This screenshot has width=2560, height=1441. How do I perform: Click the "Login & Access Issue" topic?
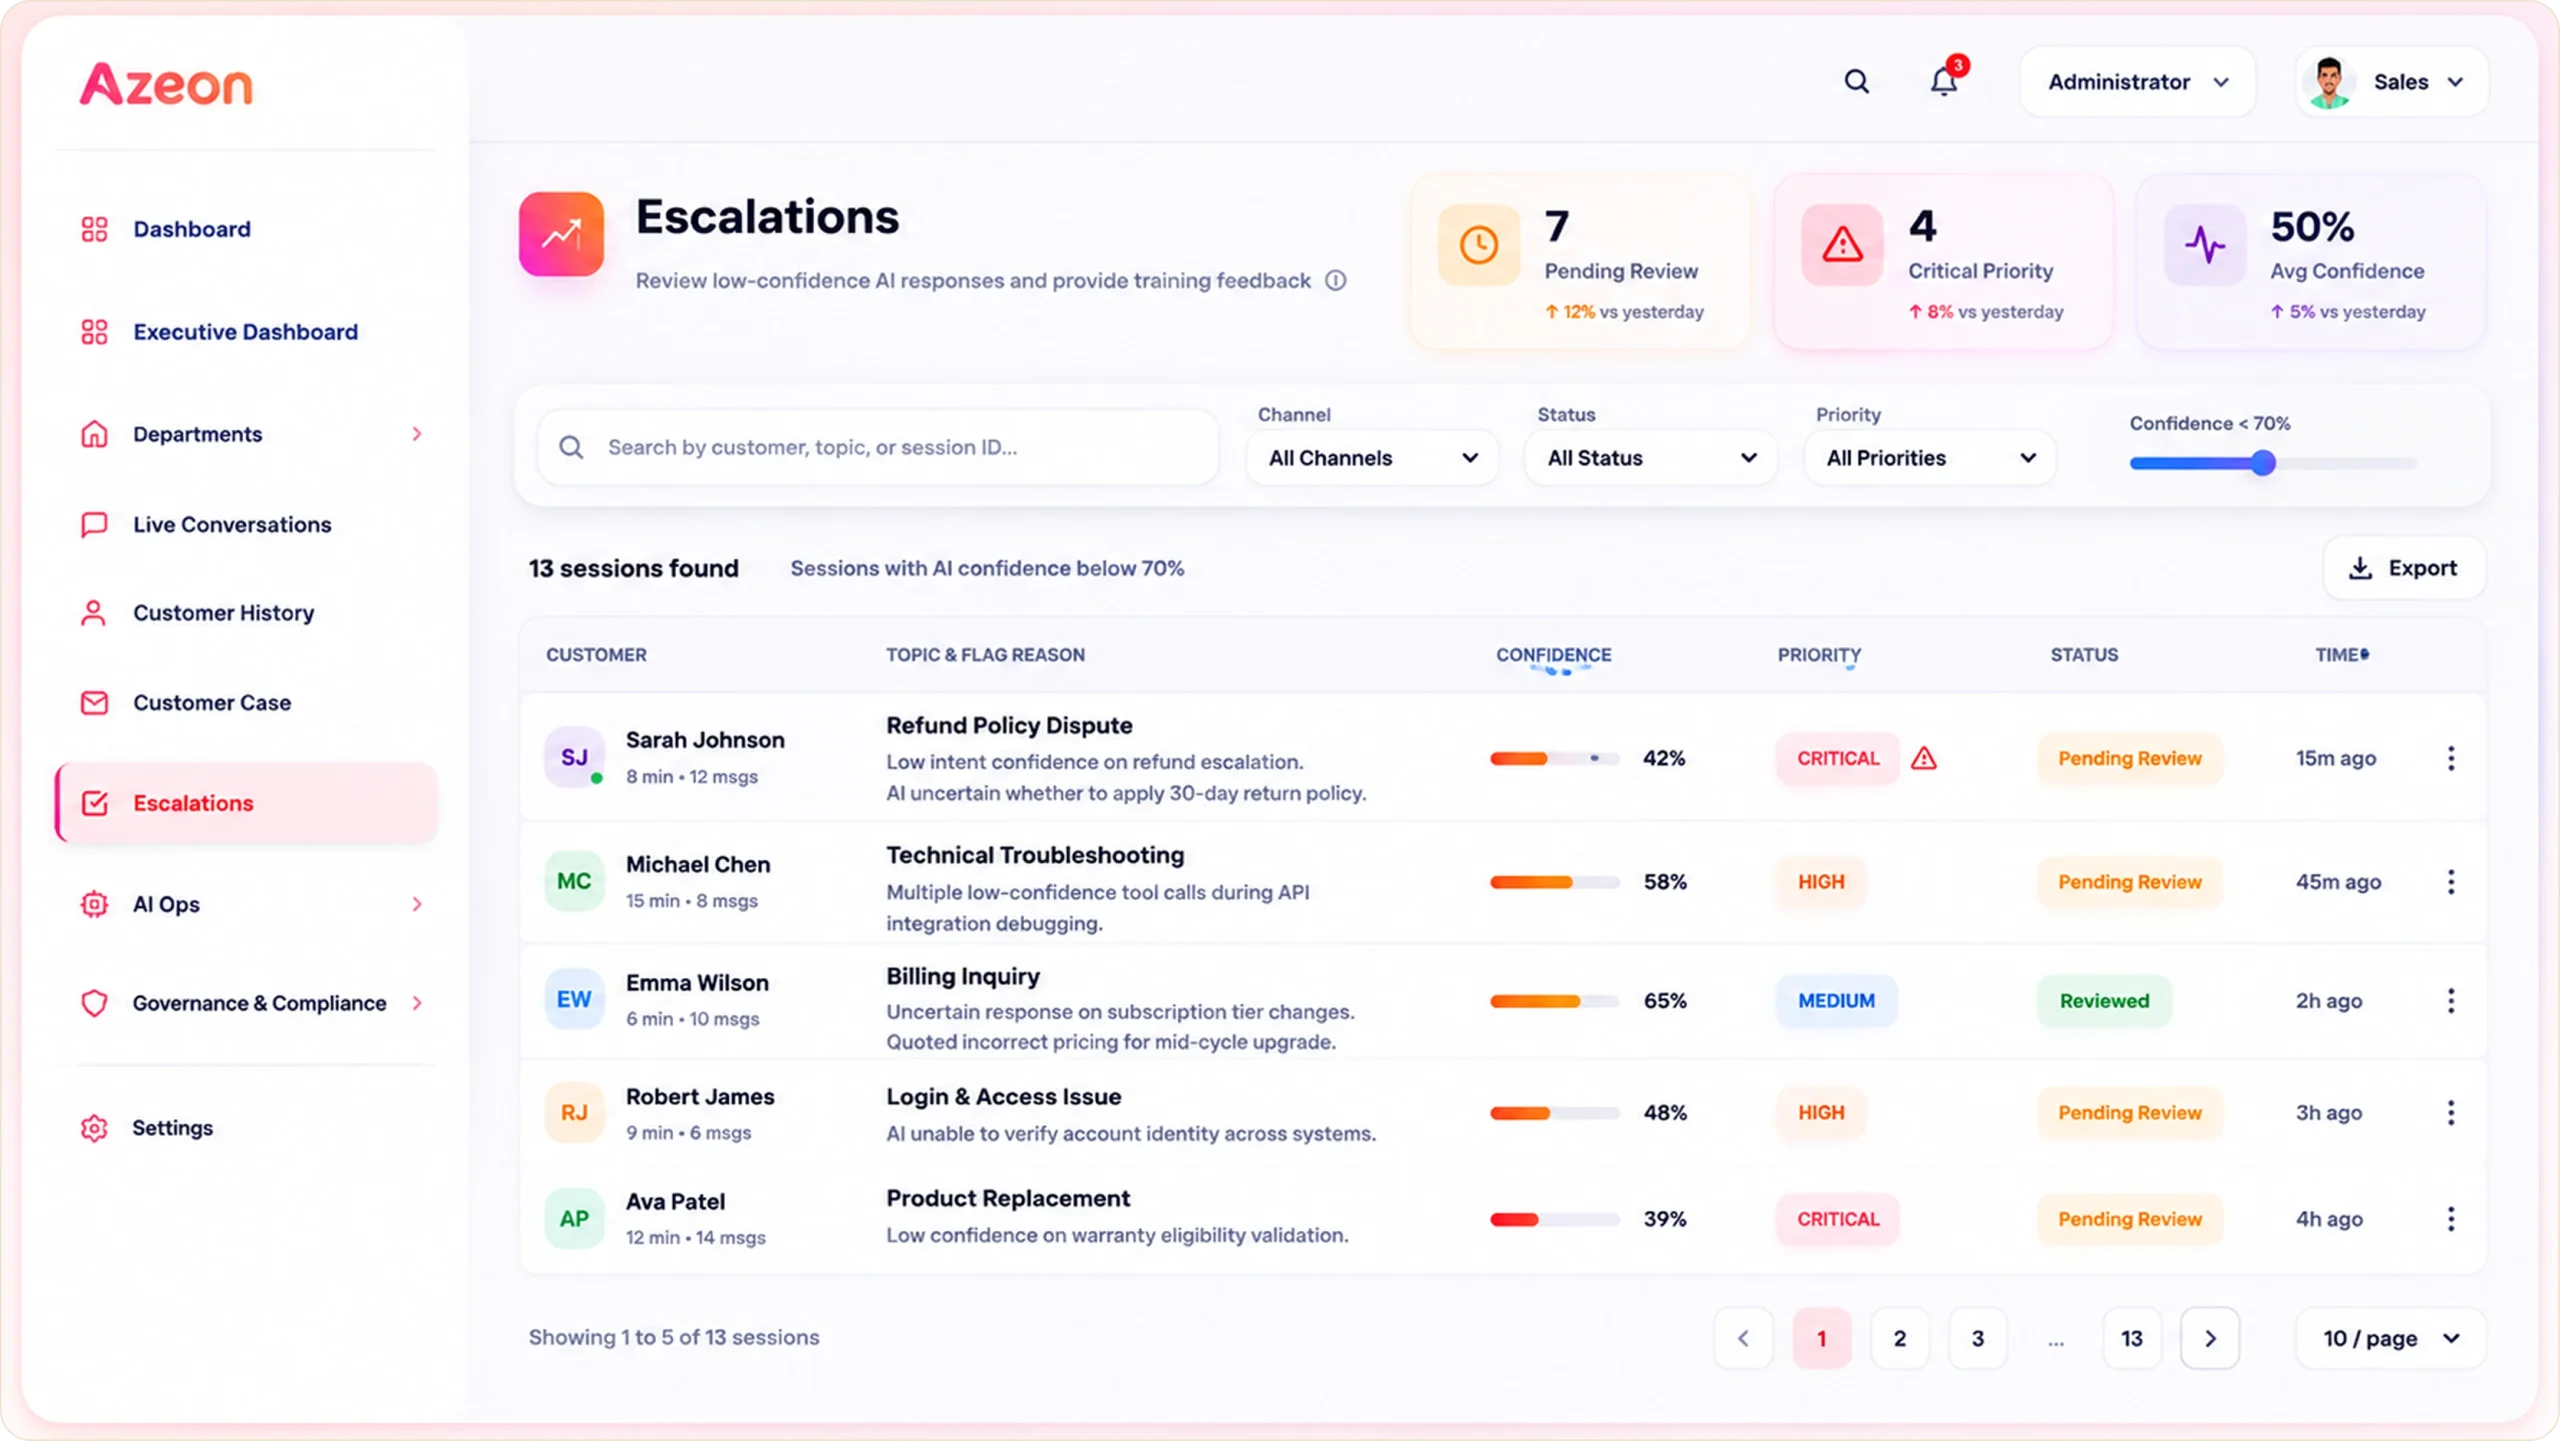click(1003, 1096)
